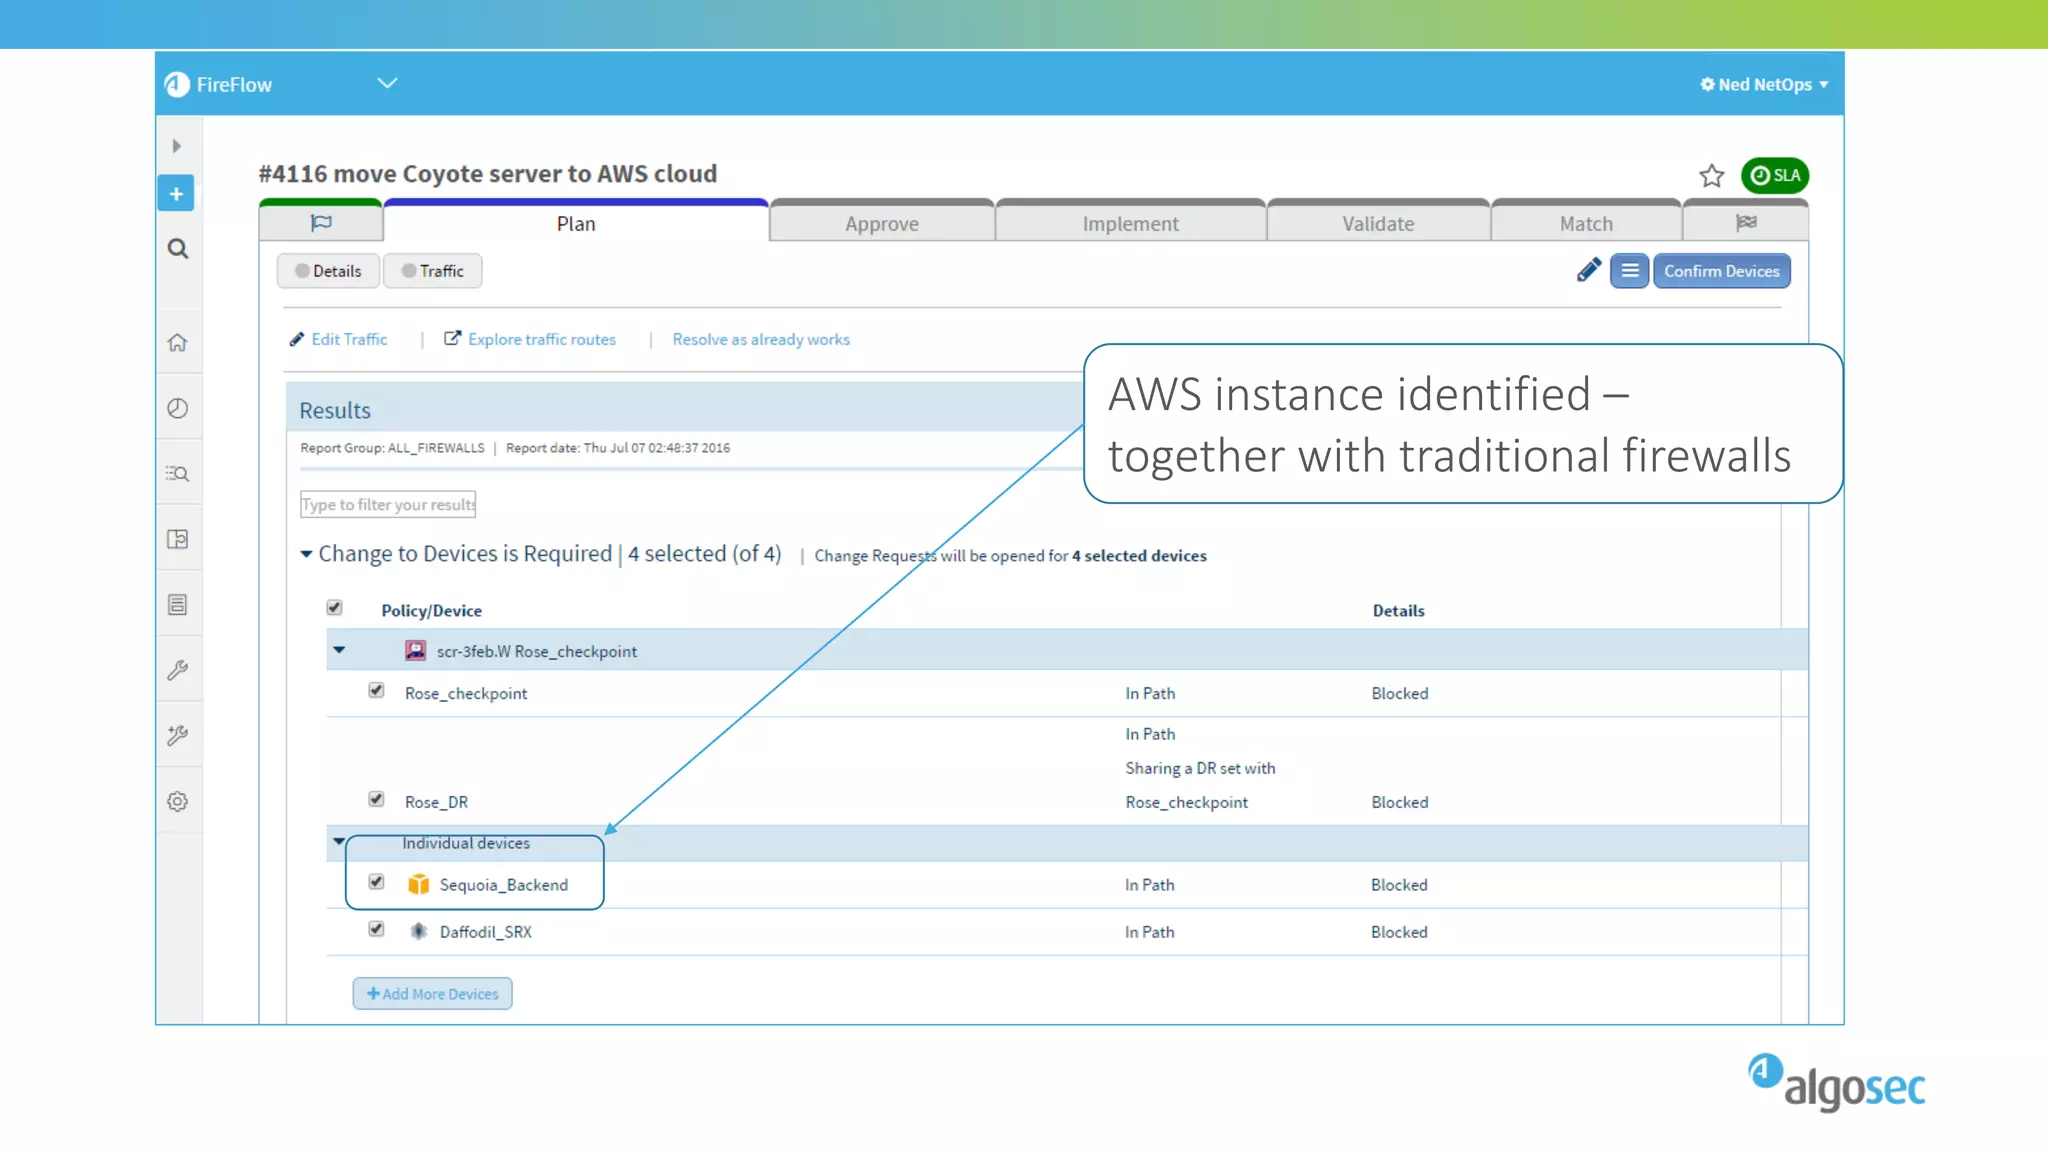Click the pencil edit icon near Confirm Devices
The image size is (2048, 1152).
[1589, 270]
